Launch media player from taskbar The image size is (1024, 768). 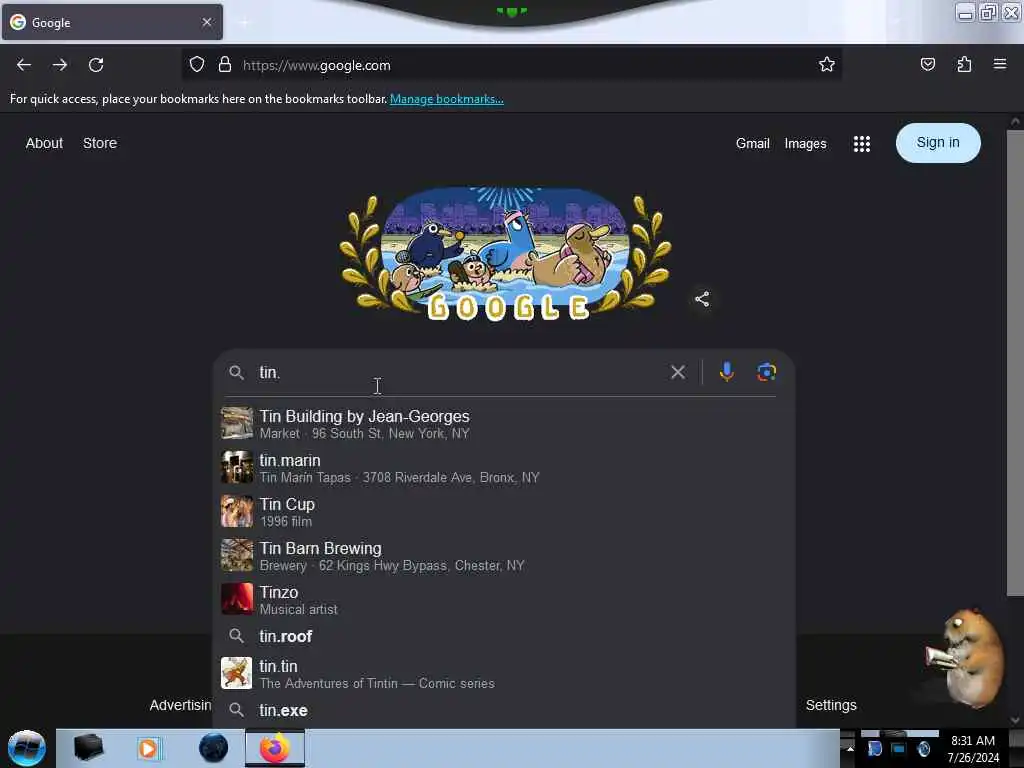point(148,748)
